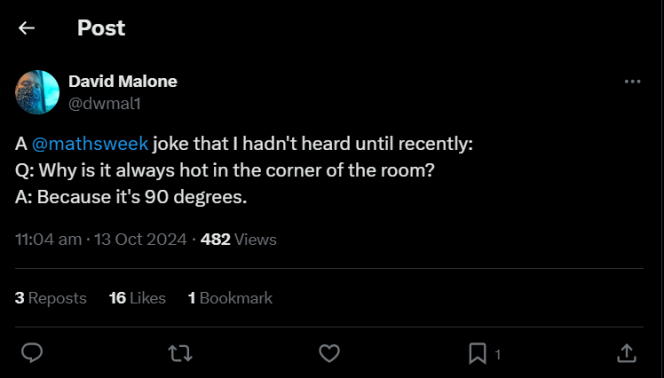Viewport: 664px width, 378px height.
Task: Go back using the left arrow
Action: (x=26, y=28)
